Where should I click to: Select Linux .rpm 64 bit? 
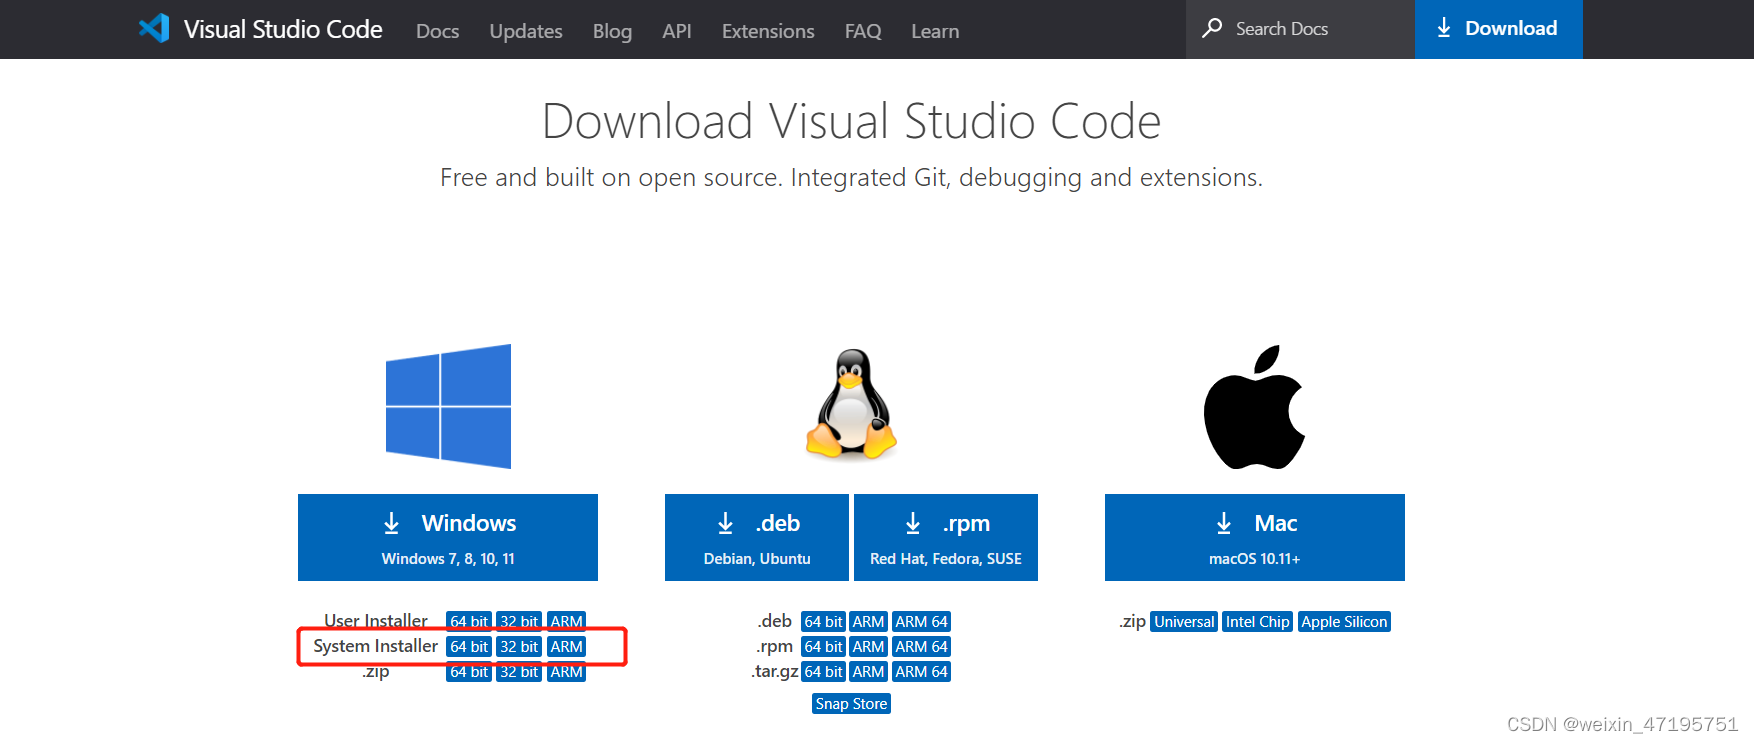pos(824,647)
